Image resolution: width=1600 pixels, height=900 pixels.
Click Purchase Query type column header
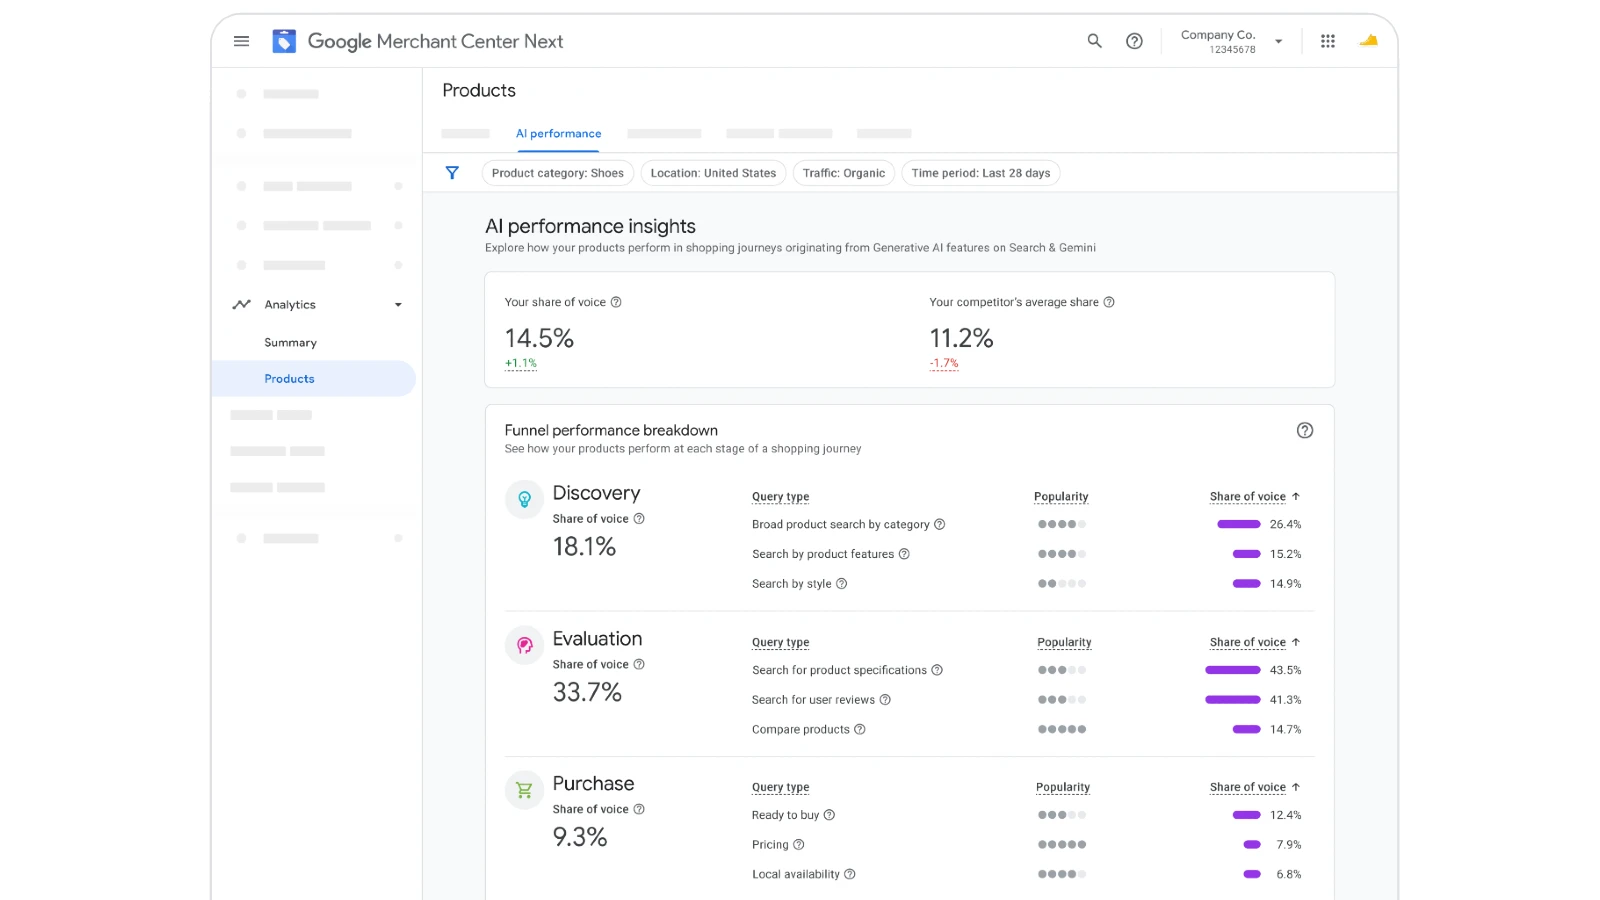tap(781, 788)
